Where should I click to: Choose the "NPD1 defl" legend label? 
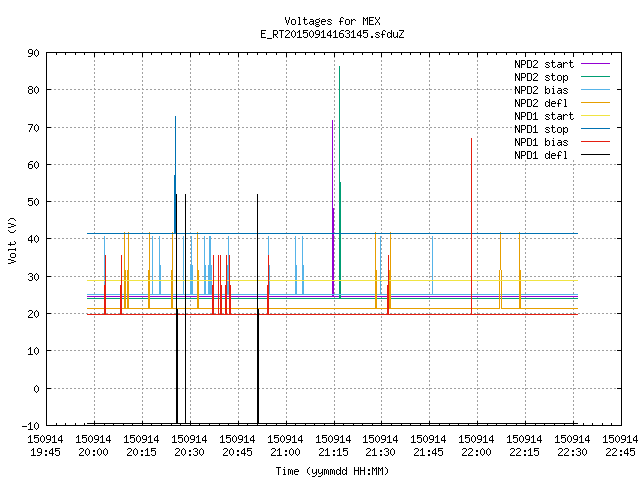pos(541,156)
